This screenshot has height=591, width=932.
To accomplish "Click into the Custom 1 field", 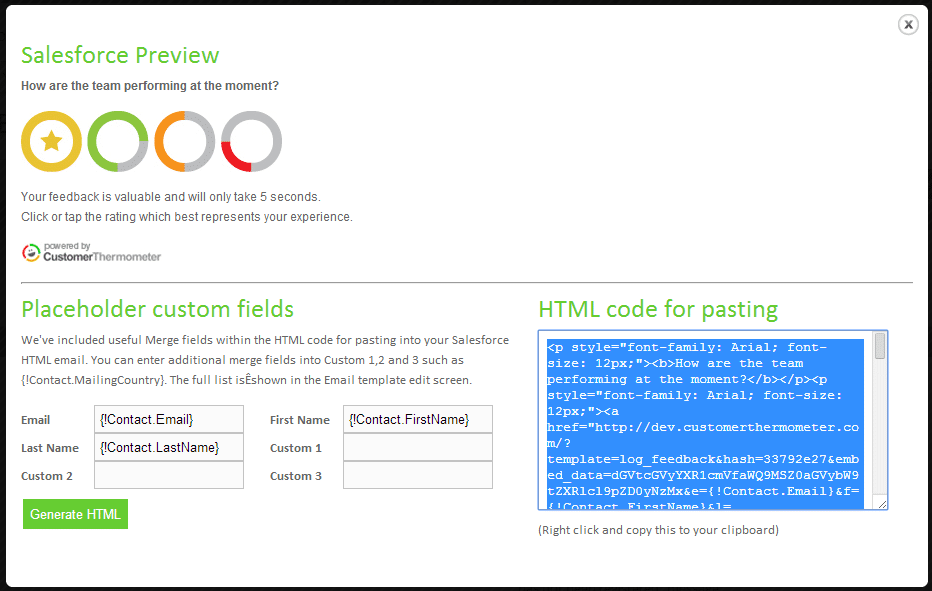I will [418, 447].
